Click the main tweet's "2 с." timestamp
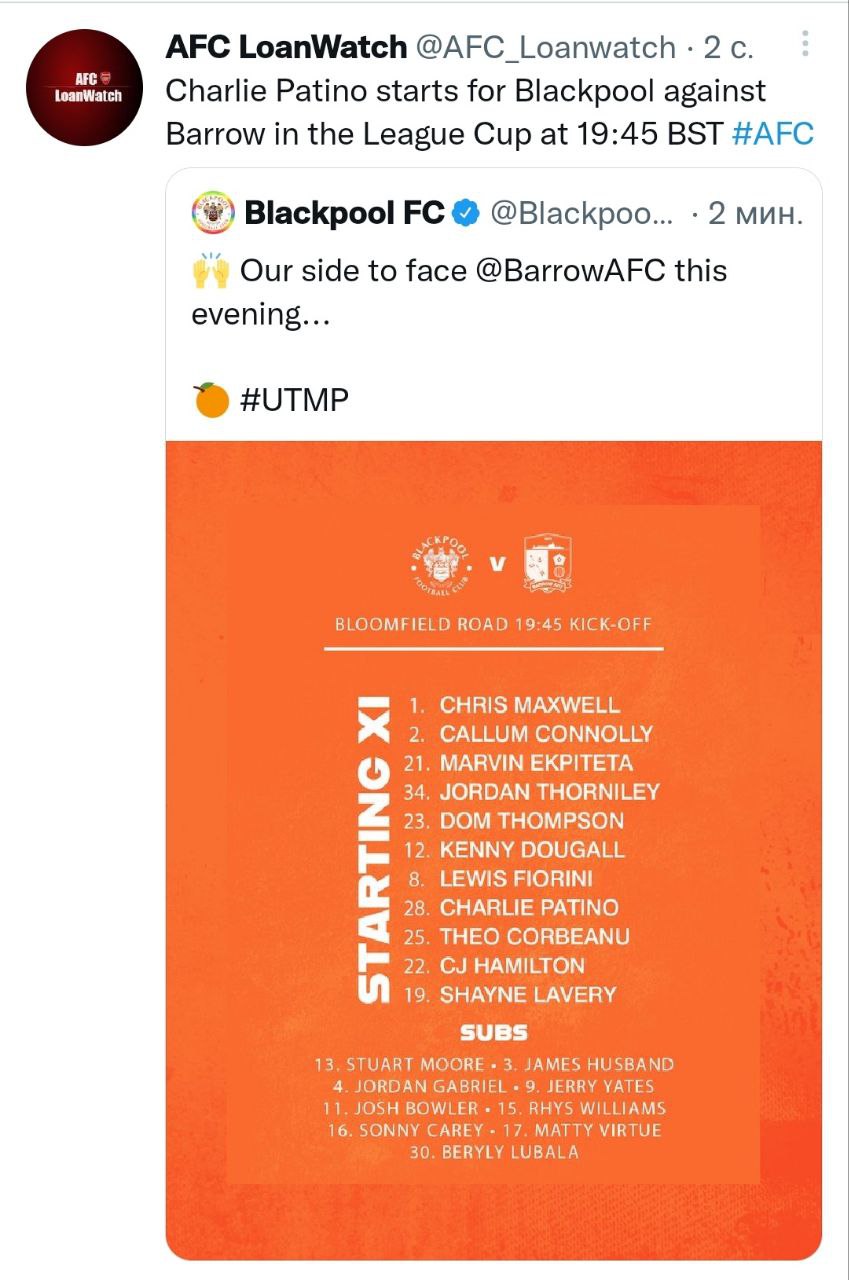849x1280 pixels. click(728, 47)
